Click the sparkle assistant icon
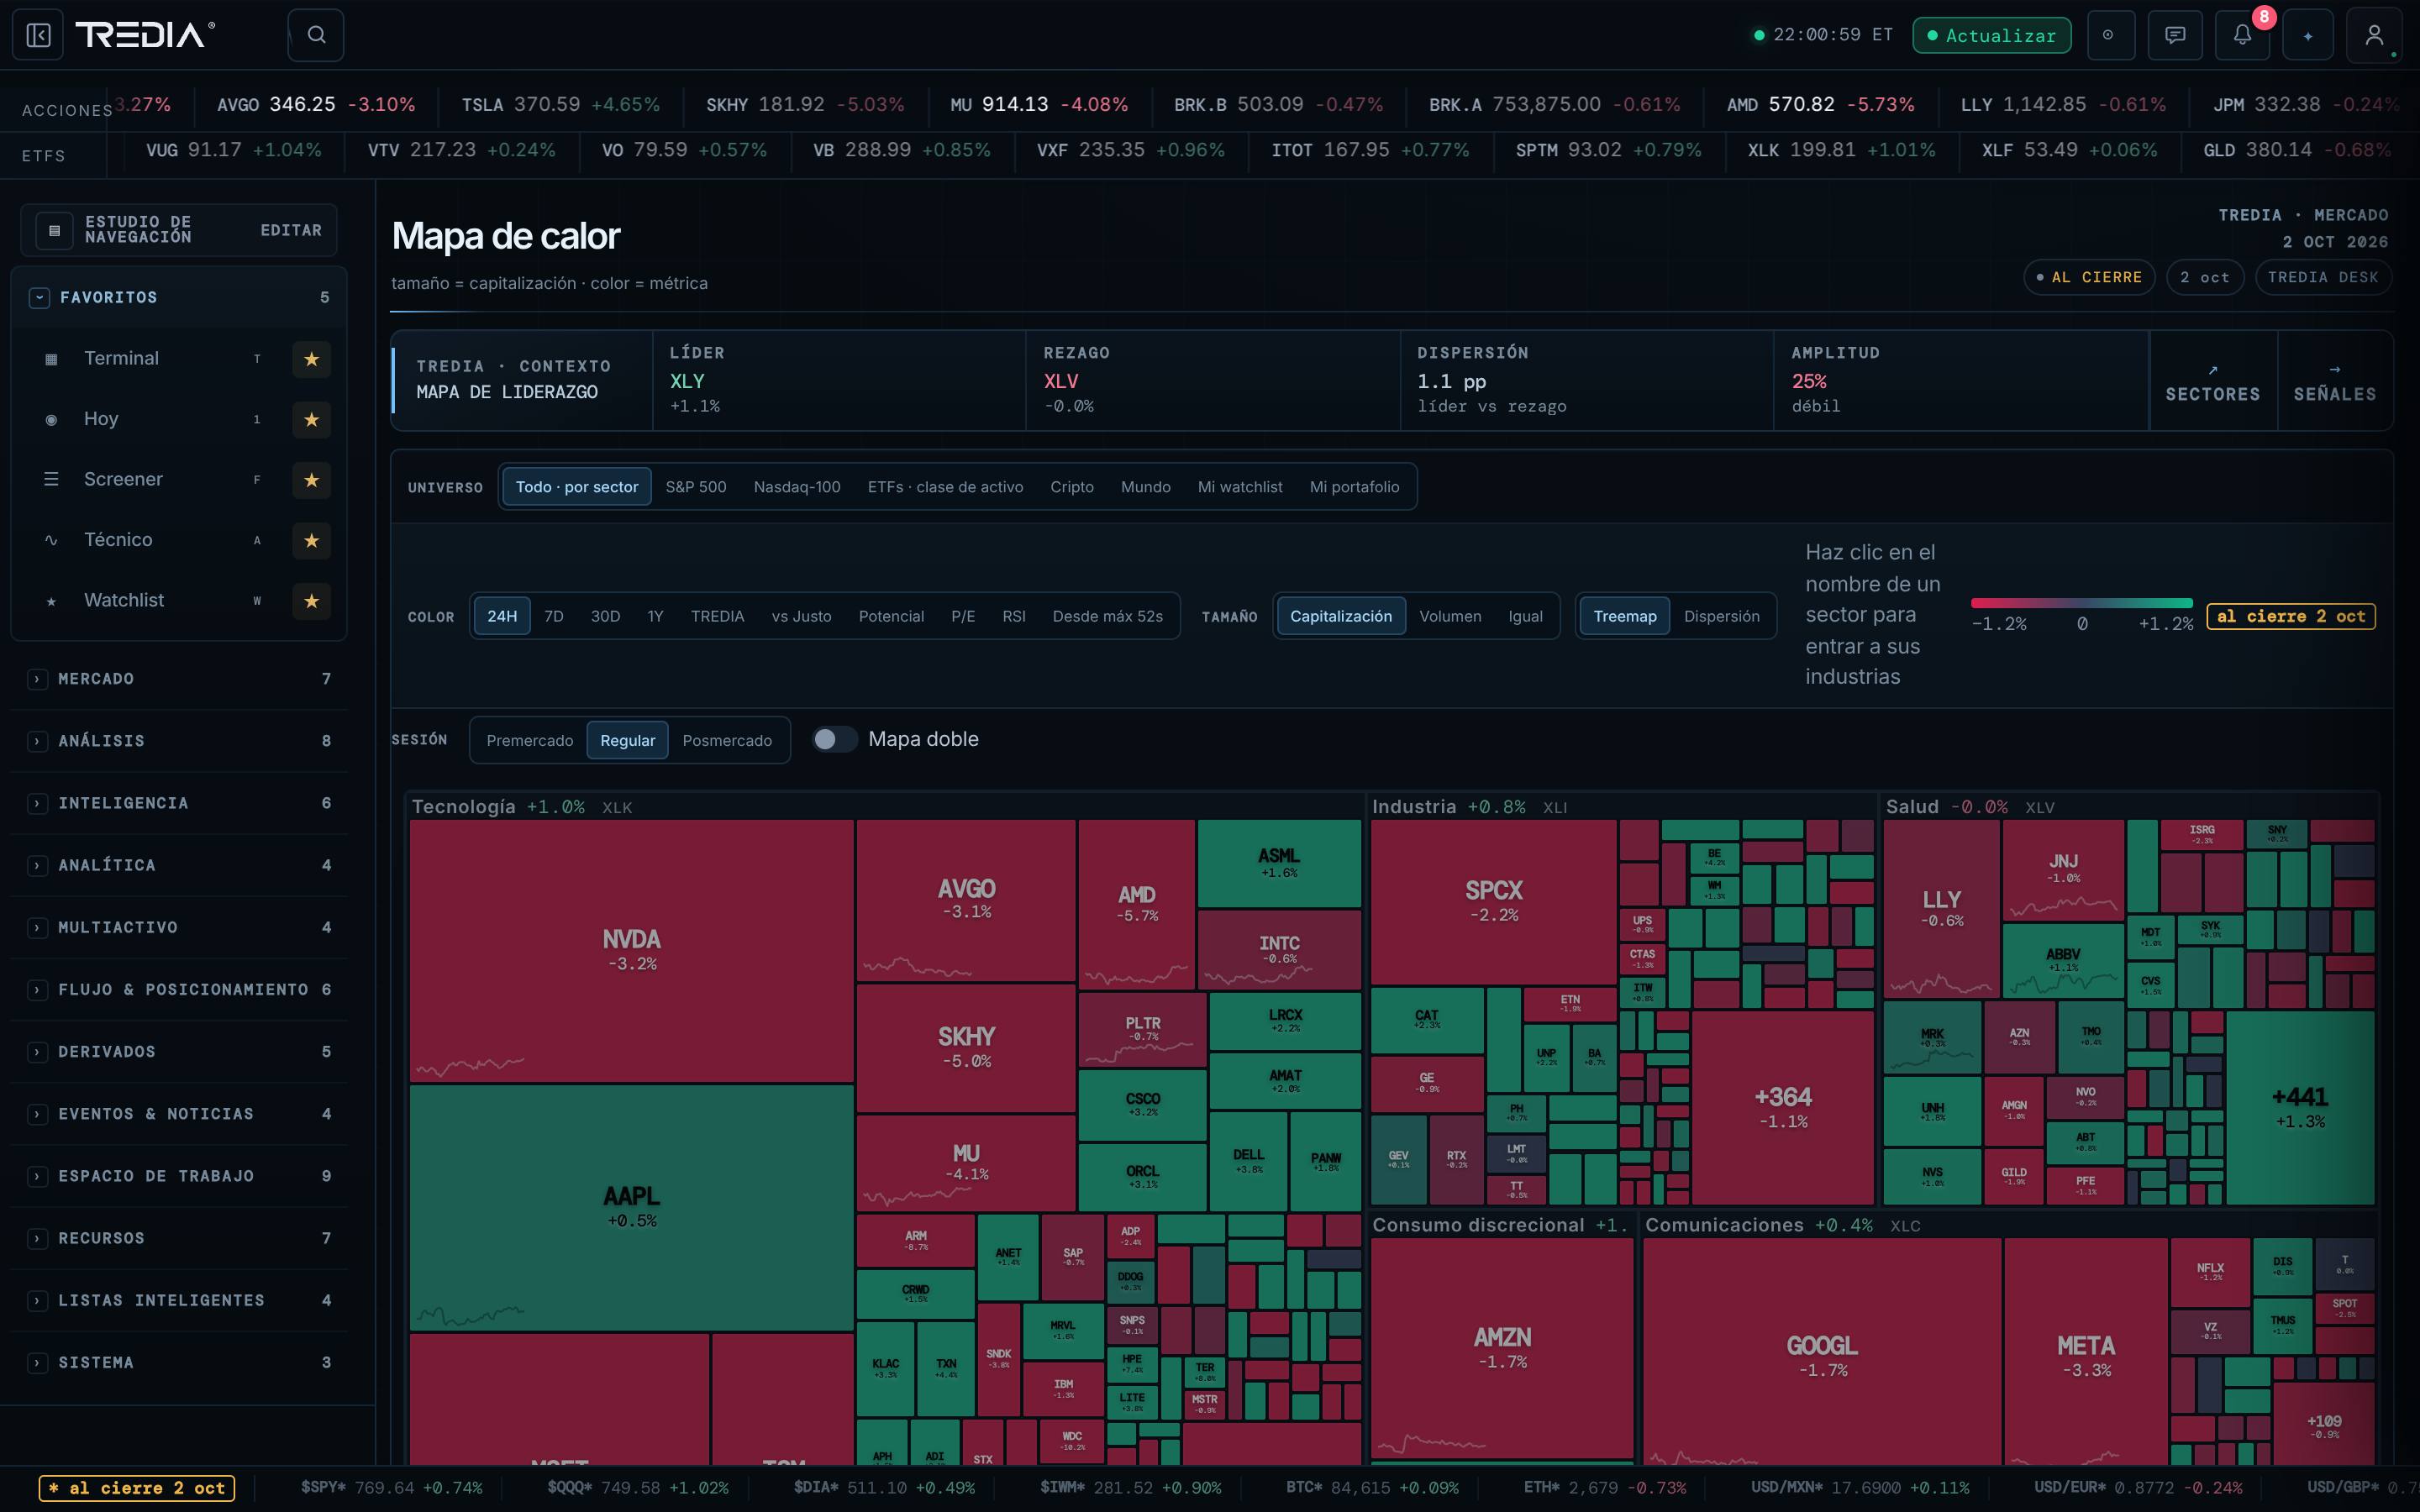2420x1512 pixels. coord(2308,35)
